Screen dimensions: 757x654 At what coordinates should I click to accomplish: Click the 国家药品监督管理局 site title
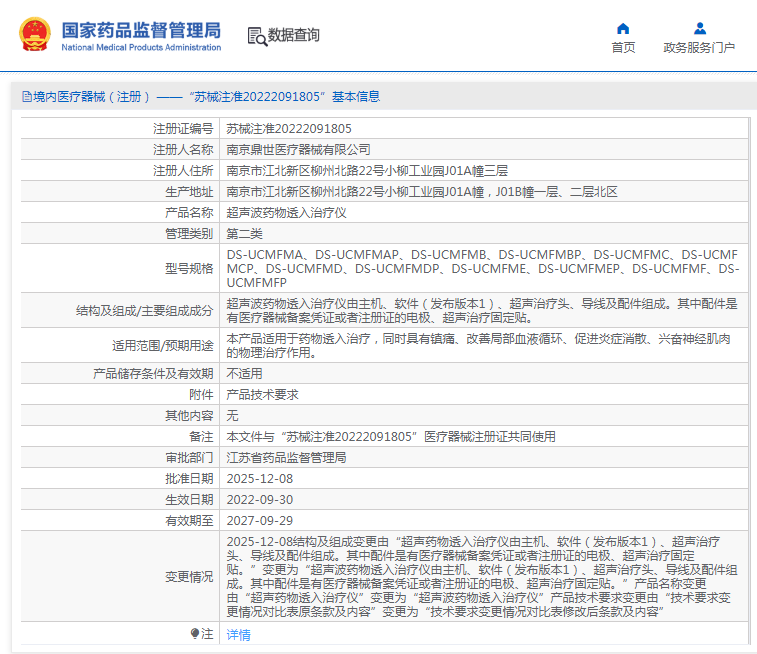(140, 29)
